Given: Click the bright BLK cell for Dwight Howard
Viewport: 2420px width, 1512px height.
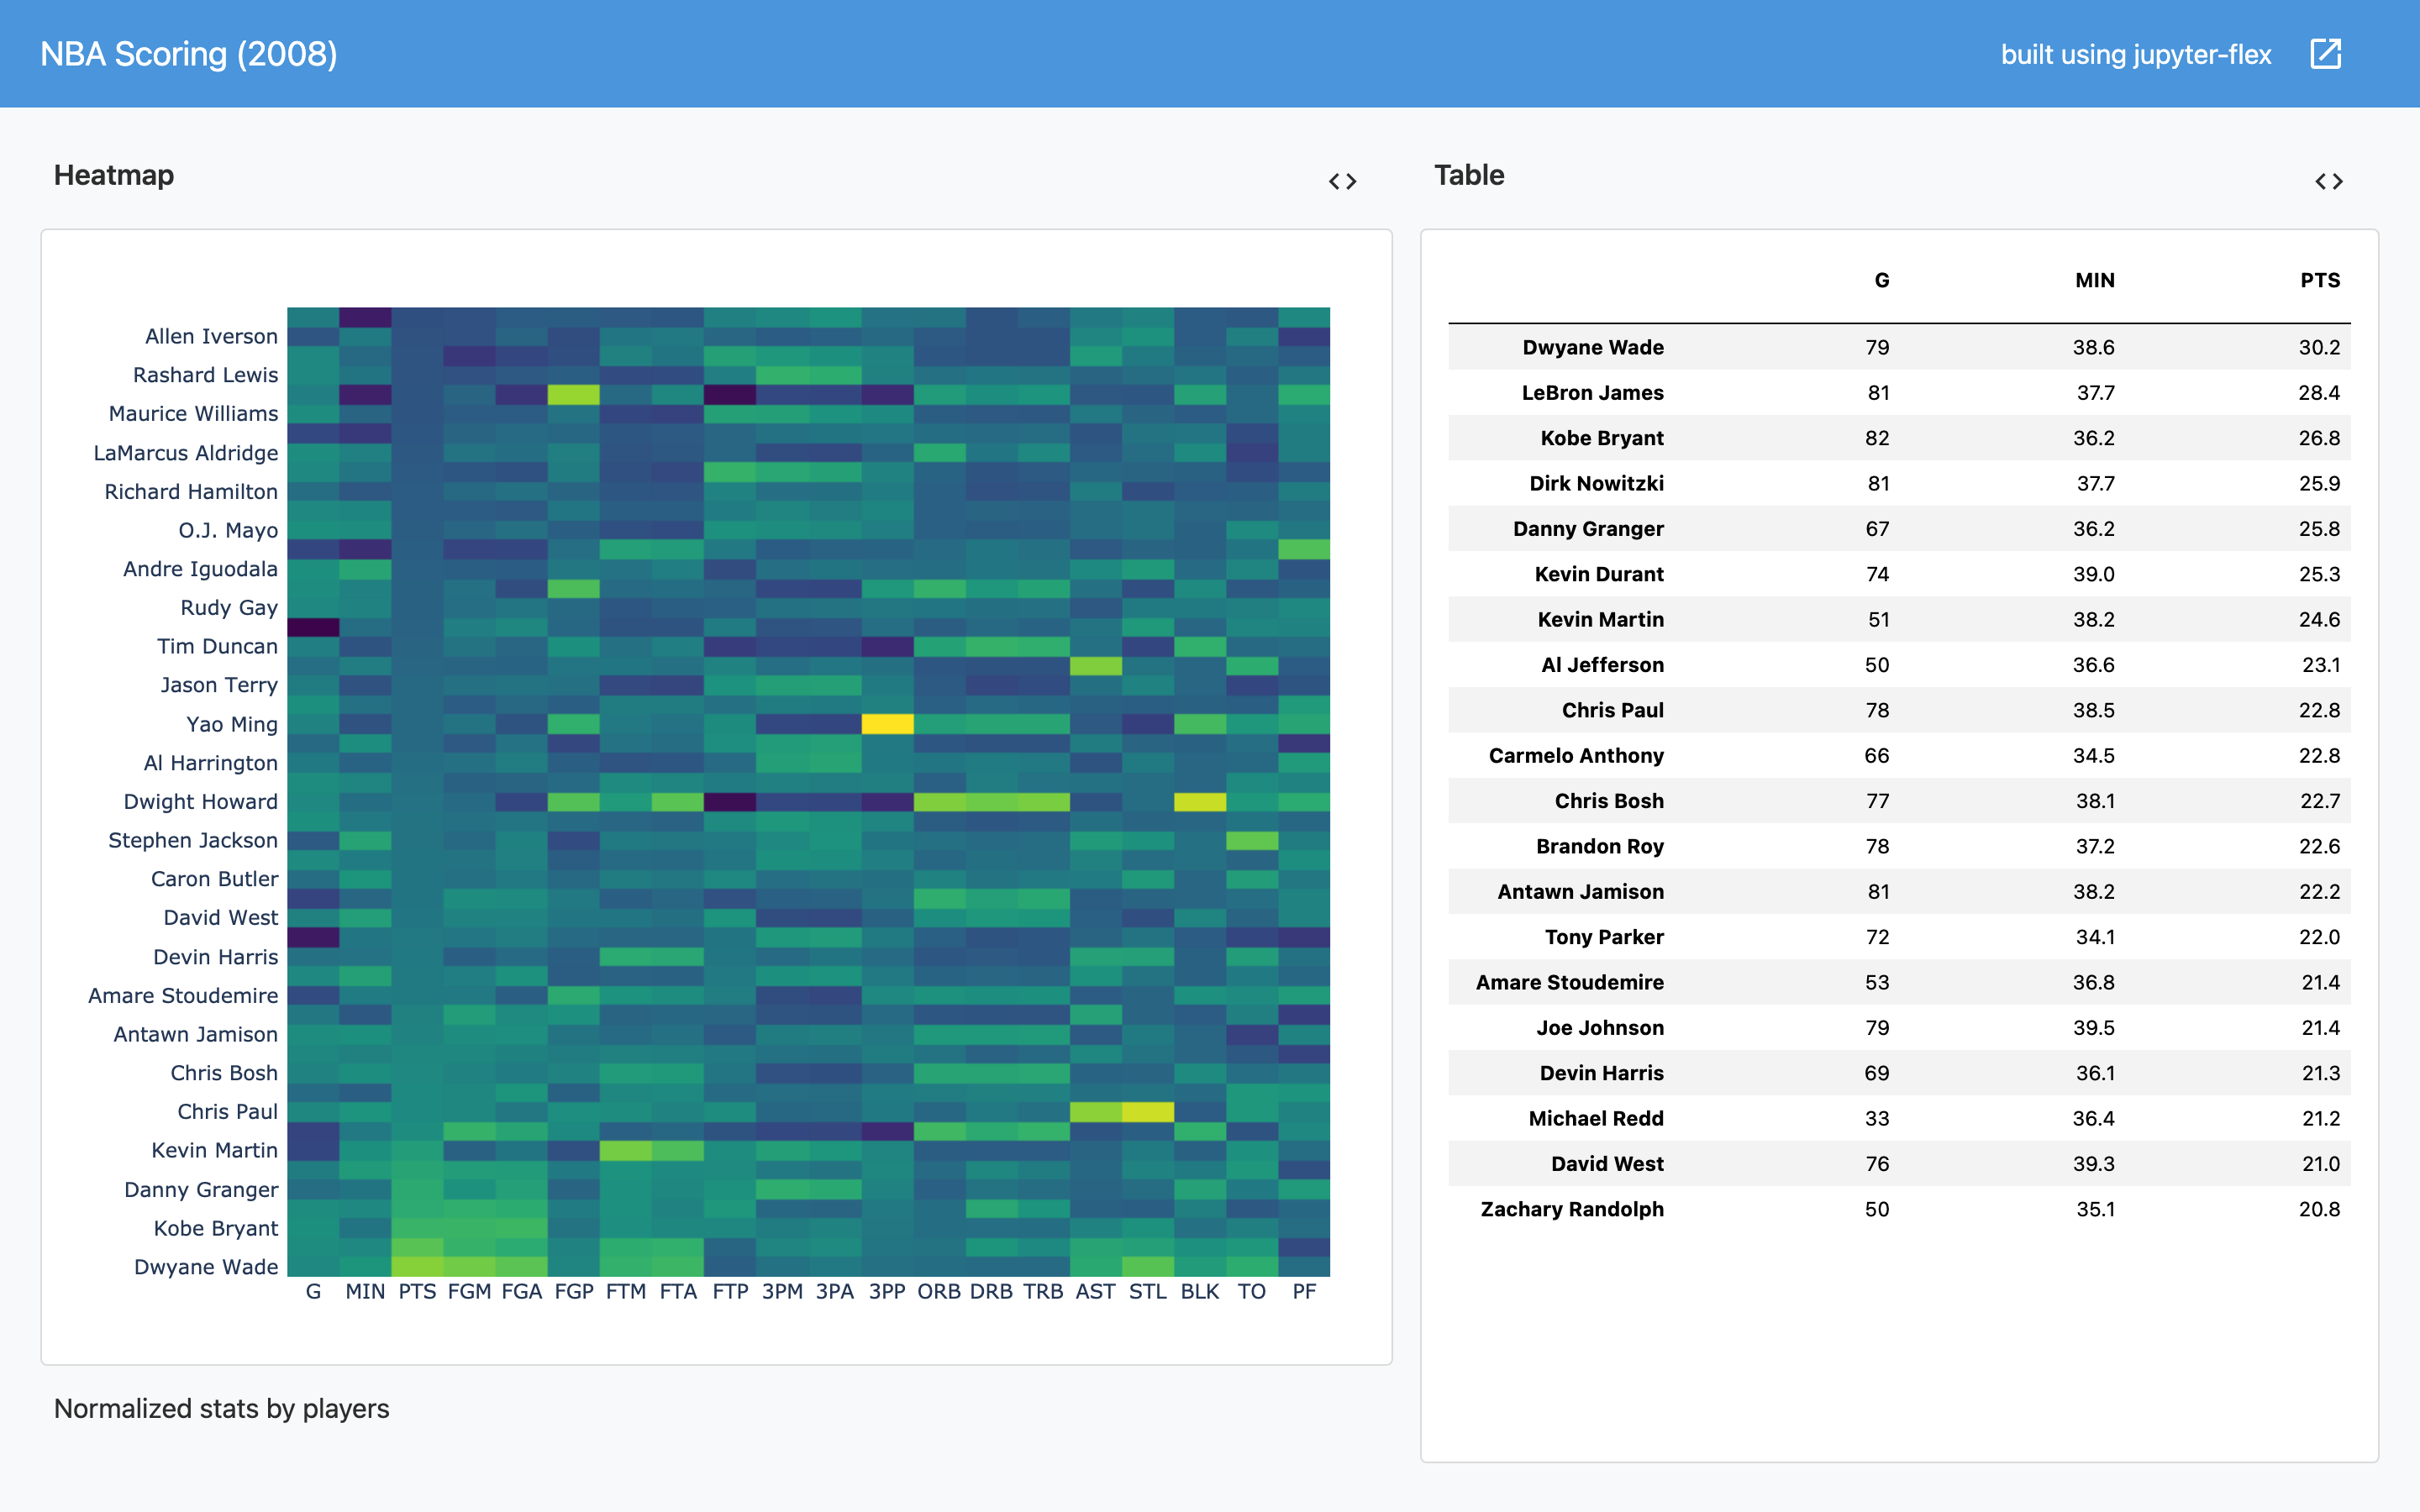Looking at the screenshot, I should tap(1199, 801).
